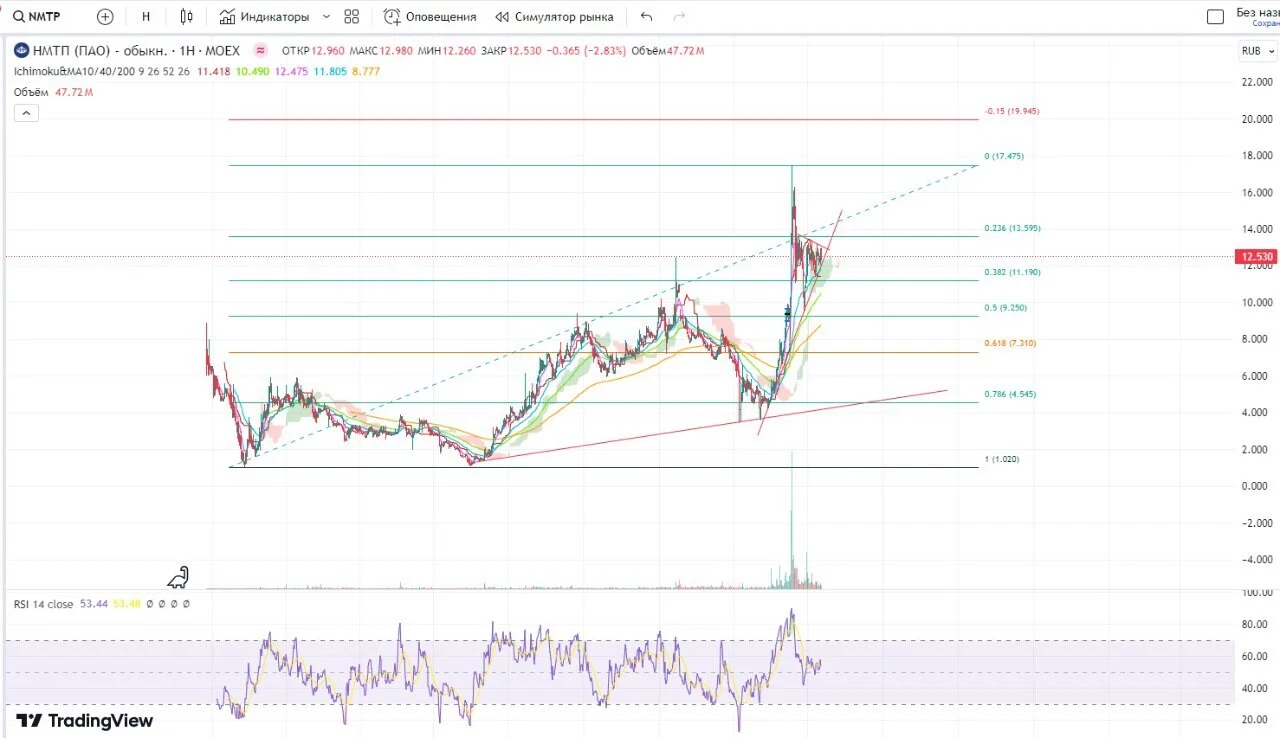
Task: Click the magenta 12.475 indicator value
Action: (289, 71)
